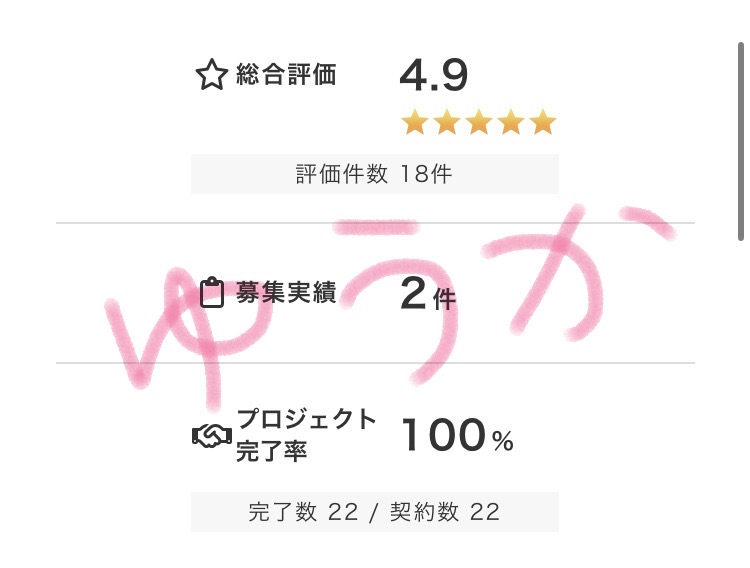This screenshot has width=750, height=568.
Task: Click the handshake icon beside プロジェクト完了率
Action: pyautogui.click(x=211, y=437)
